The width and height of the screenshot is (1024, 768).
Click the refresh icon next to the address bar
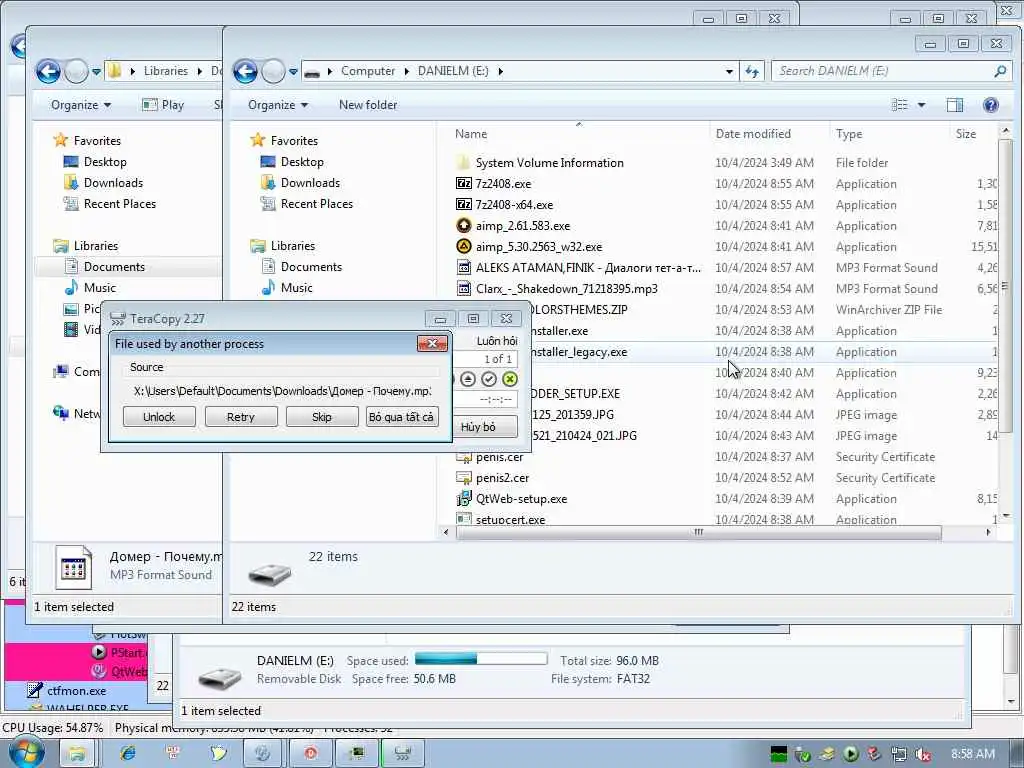[x=752, y=71]
